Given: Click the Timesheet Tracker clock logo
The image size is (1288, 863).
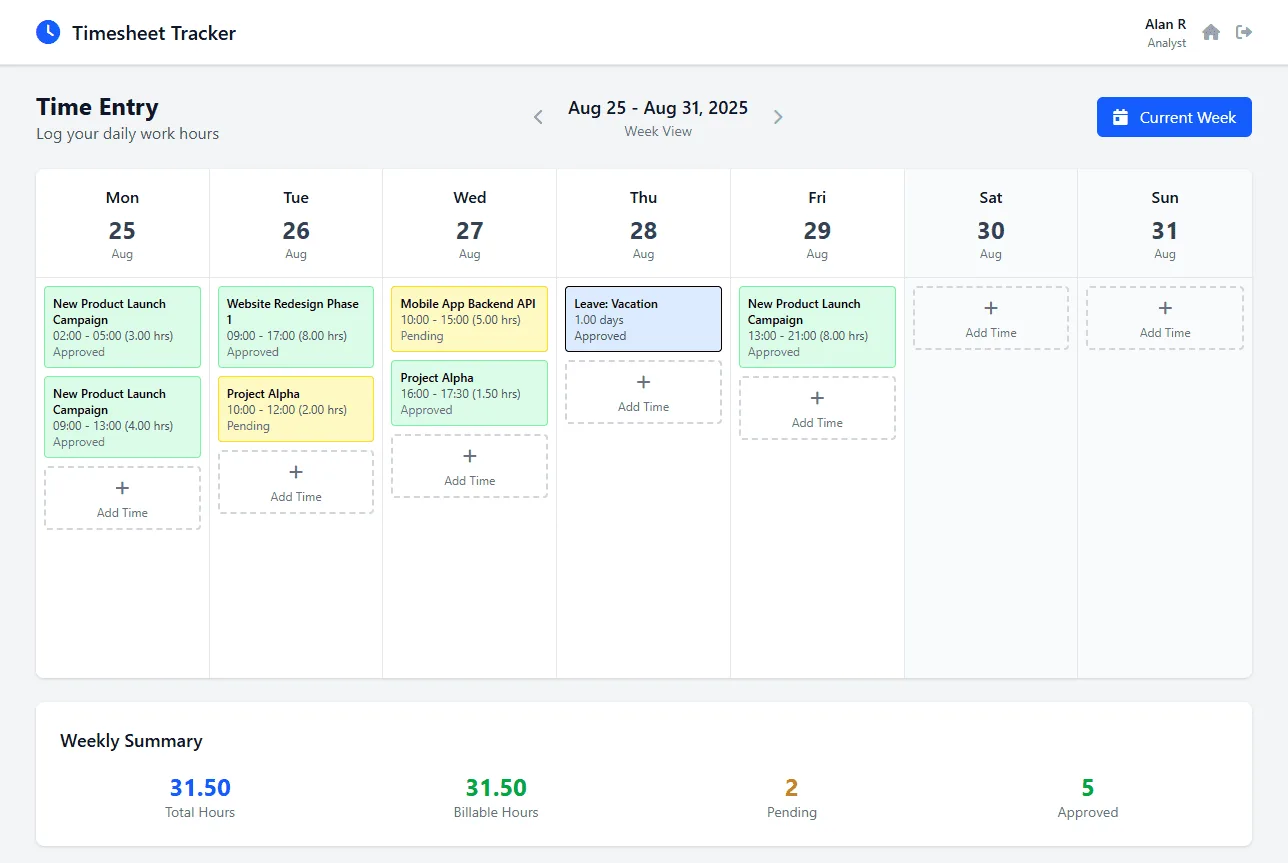Looking at the screenshot, I should point(47,32).
